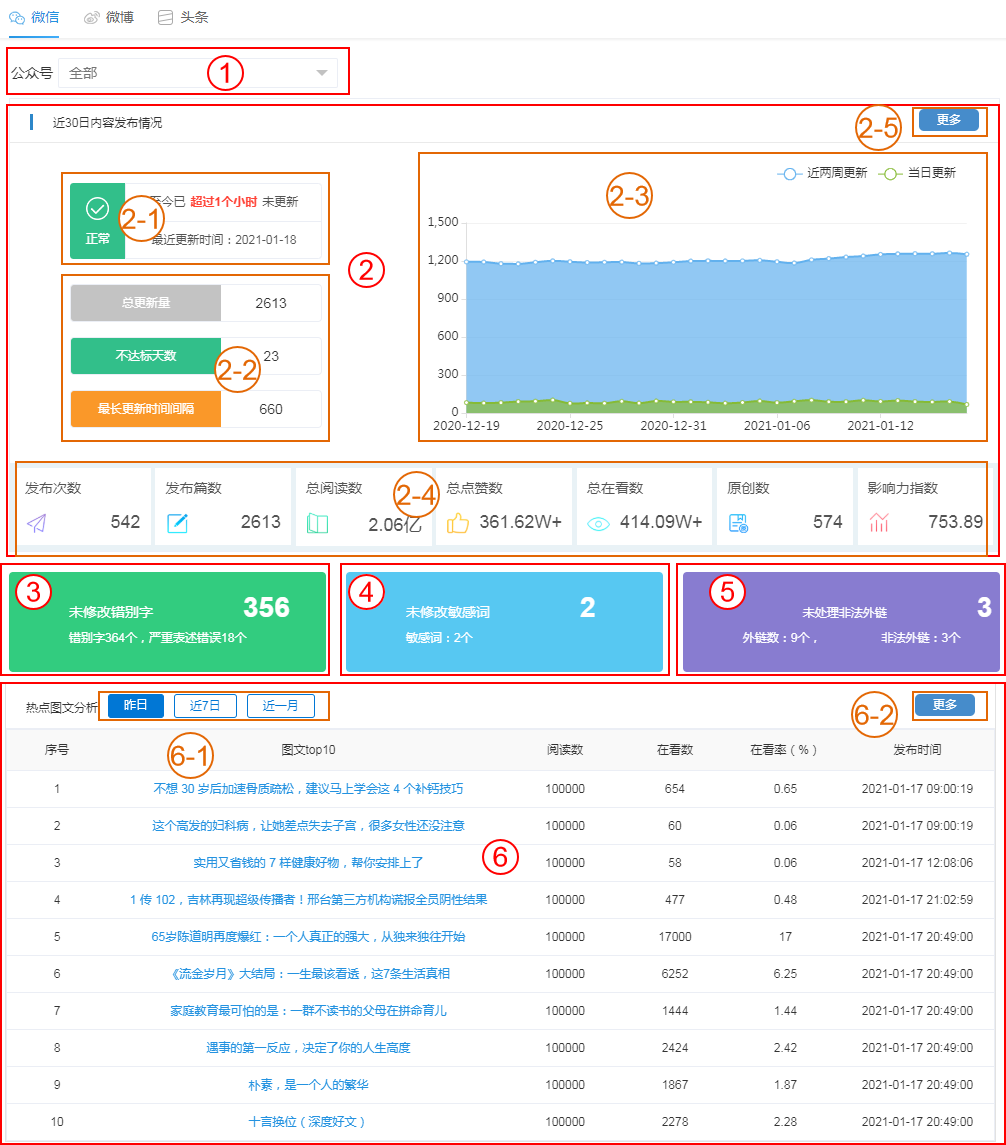The height and width of the screenshot is (1145, 1006).
Task: Switch to the 头条 tab
Action: pyautogui.click(x=176, y=17)
